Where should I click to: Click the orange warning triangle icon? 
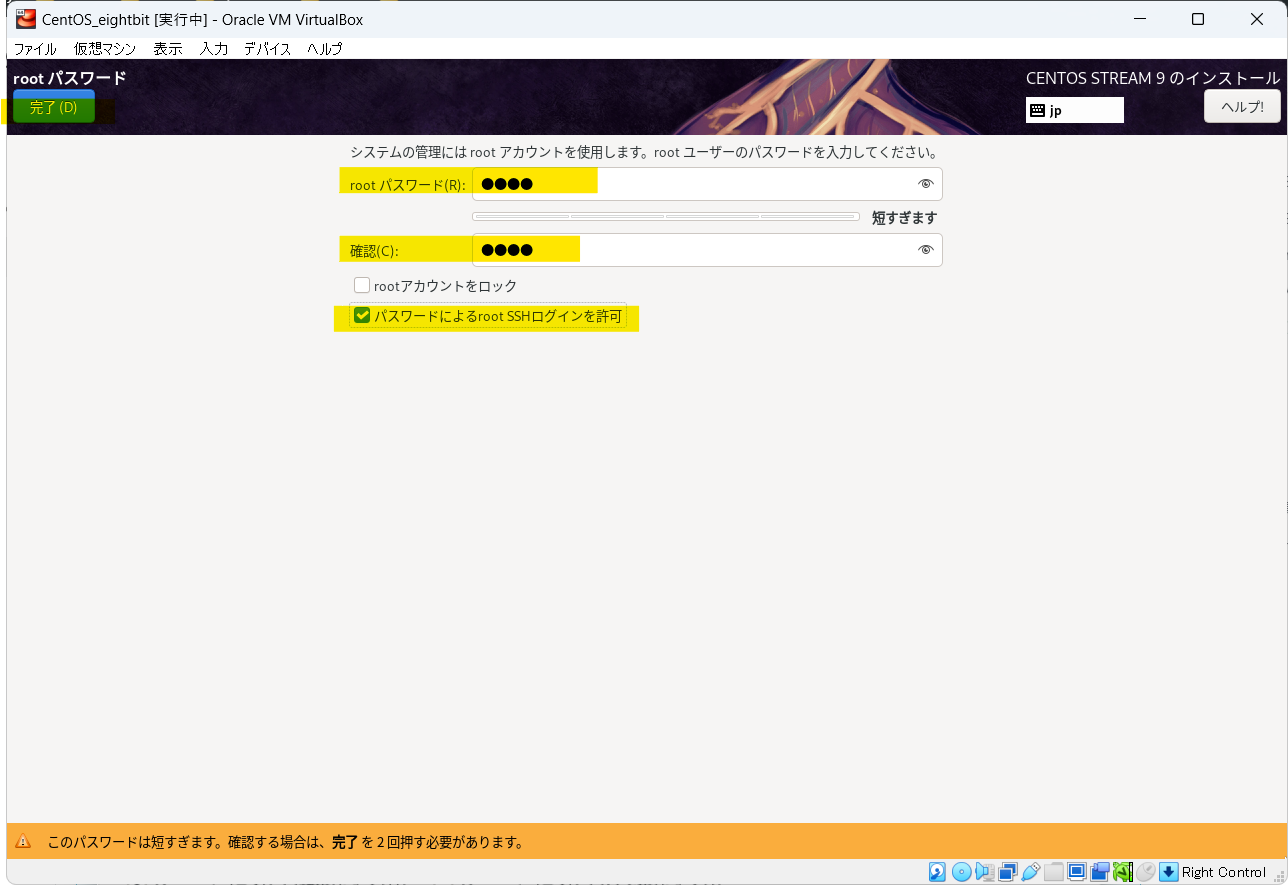coord(23,841)
